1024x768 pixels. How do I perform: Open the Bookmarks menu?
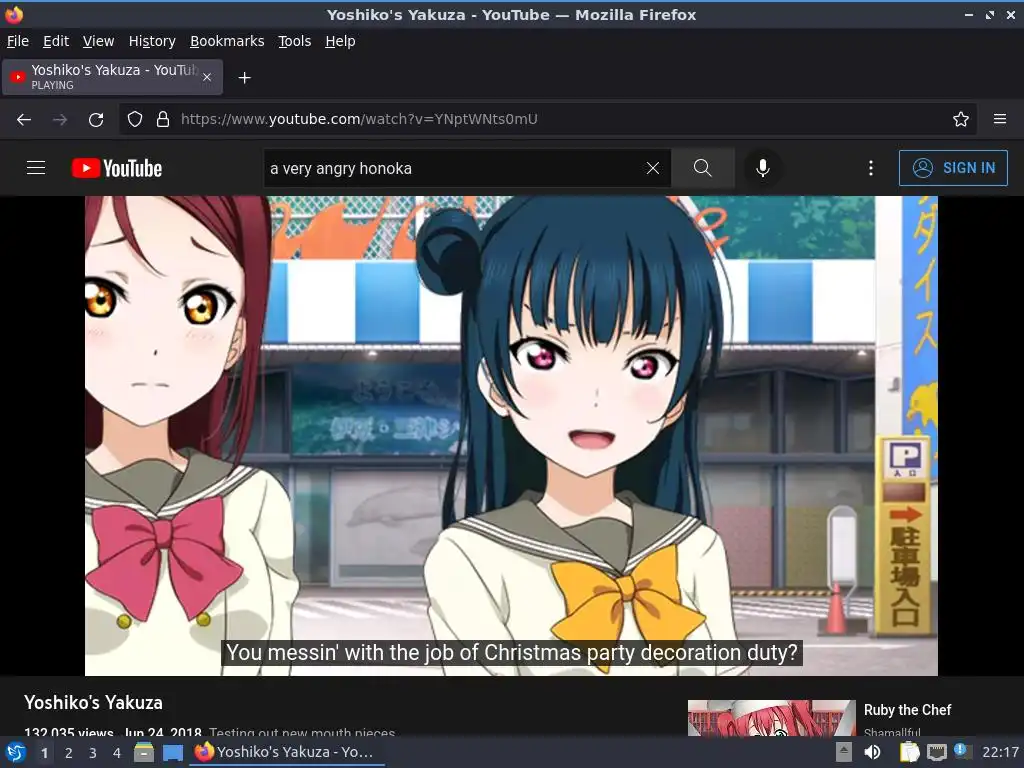point(227,41)
